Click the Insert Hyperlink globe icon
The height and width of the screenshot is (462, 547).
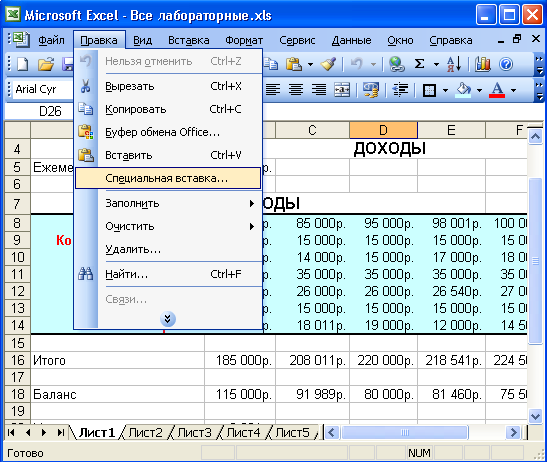pyautogui.click(x=397, y=64)
